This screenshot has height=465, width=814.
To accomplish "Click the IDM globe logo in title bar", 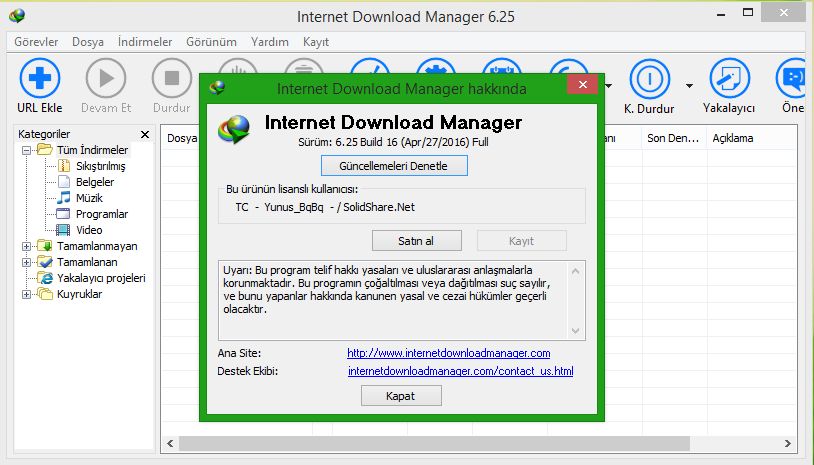I will [x=17, y=16].
